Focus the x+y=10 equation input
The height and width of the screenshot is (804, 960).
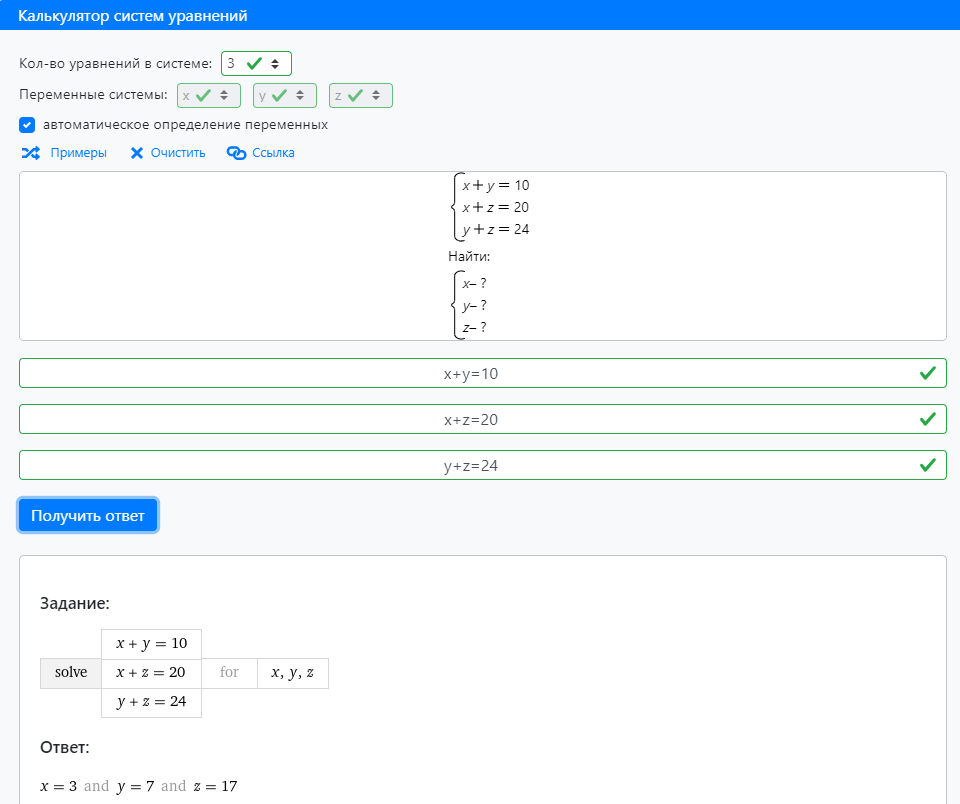click(482, 373)
